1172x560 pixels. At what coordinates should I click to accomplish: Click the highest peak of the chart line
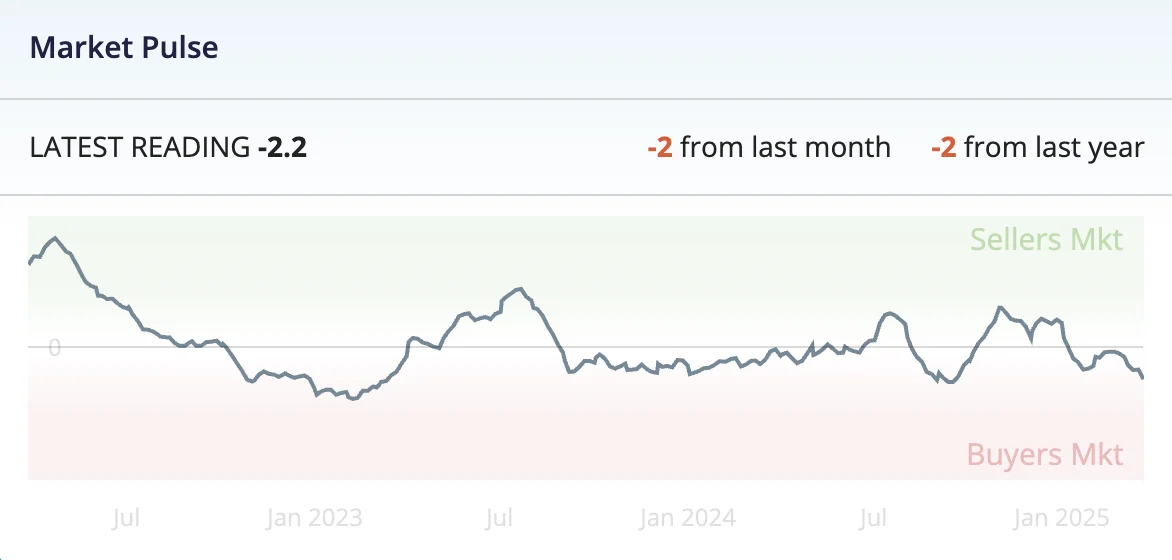click(x=55, y=238)
